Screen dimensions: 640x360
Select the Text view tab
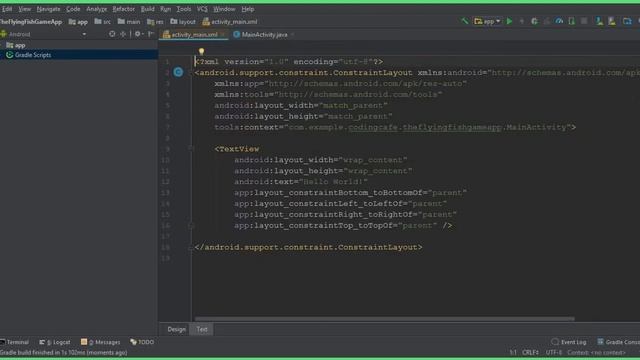(202, 329)
